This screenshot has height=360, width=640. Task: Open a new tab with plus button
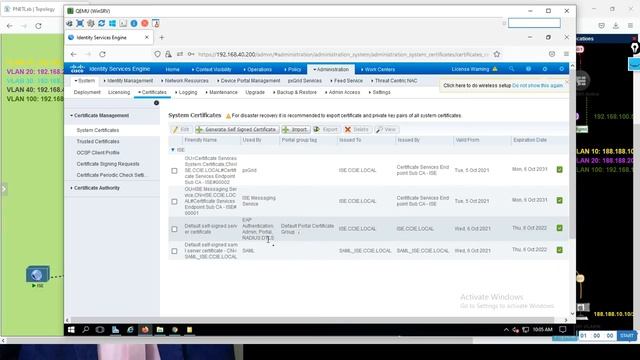pyautogui.click(x=162, y=38)
